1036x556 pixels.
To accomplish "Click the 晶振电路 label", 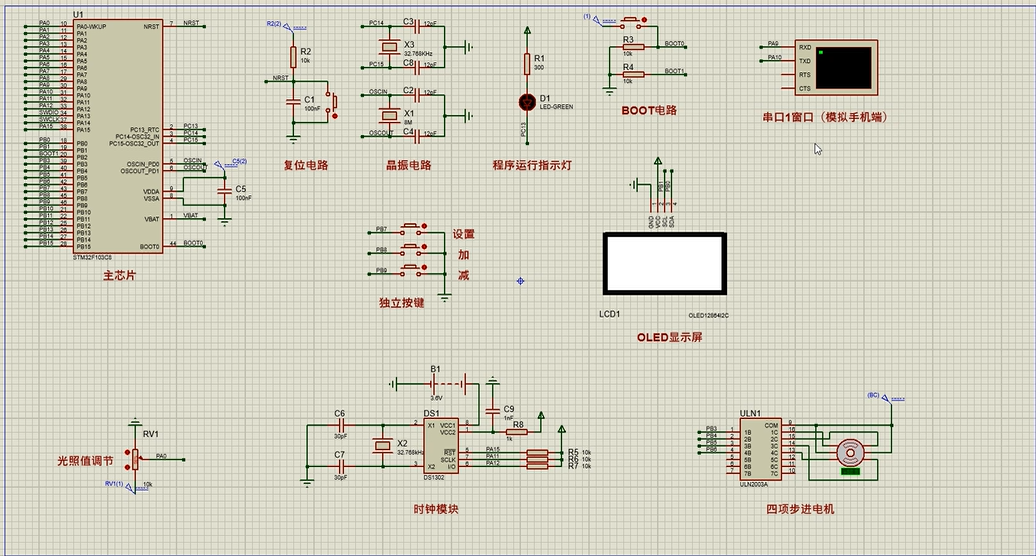I will click(x=409, y=165).
